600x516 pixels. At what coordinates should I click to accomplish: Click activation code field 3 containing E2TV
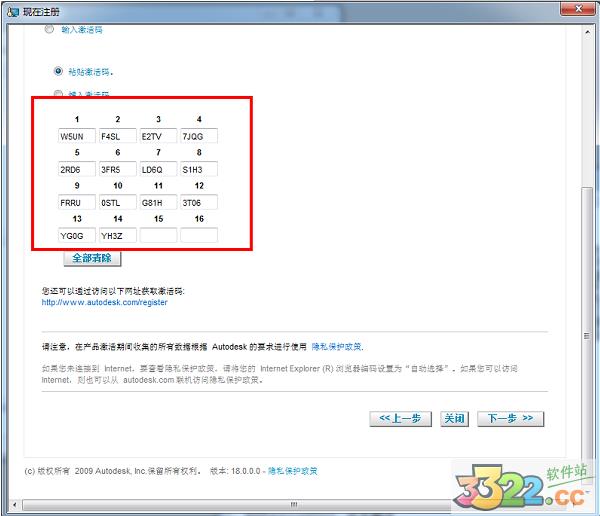(x=158, y=136)
